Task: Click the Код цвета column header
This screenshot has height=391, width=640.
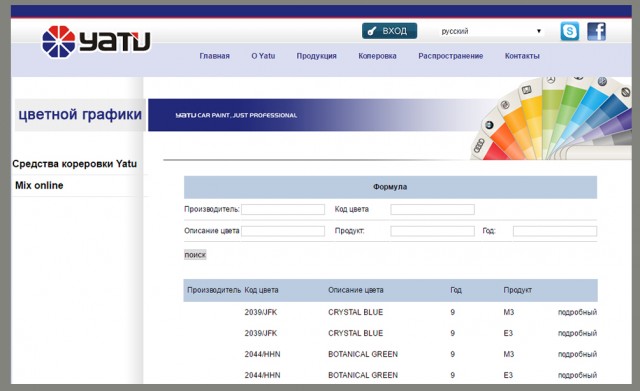Action: coord(261,290)
